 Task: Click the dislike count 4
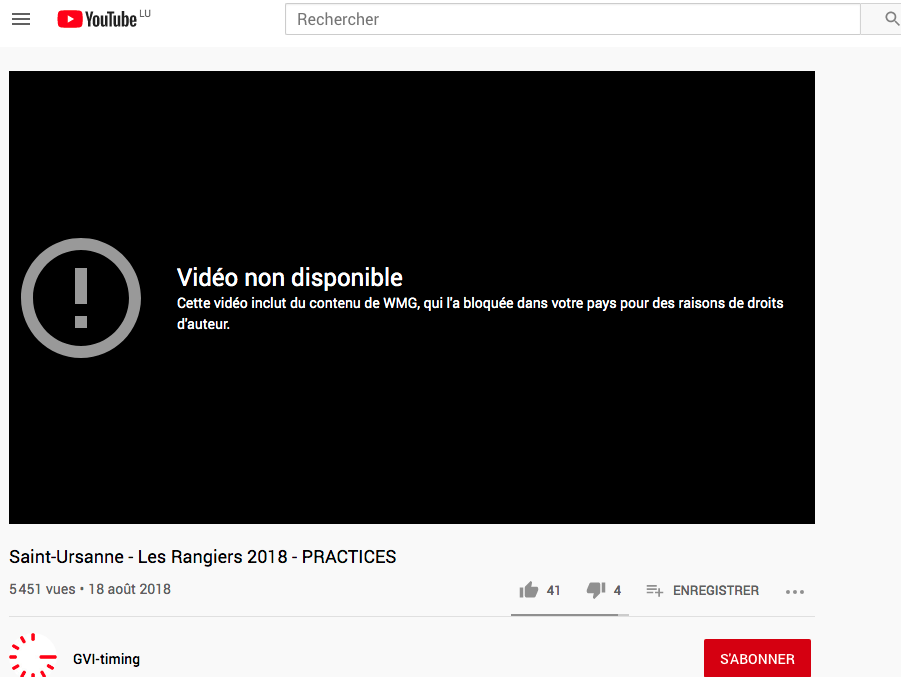617,590
